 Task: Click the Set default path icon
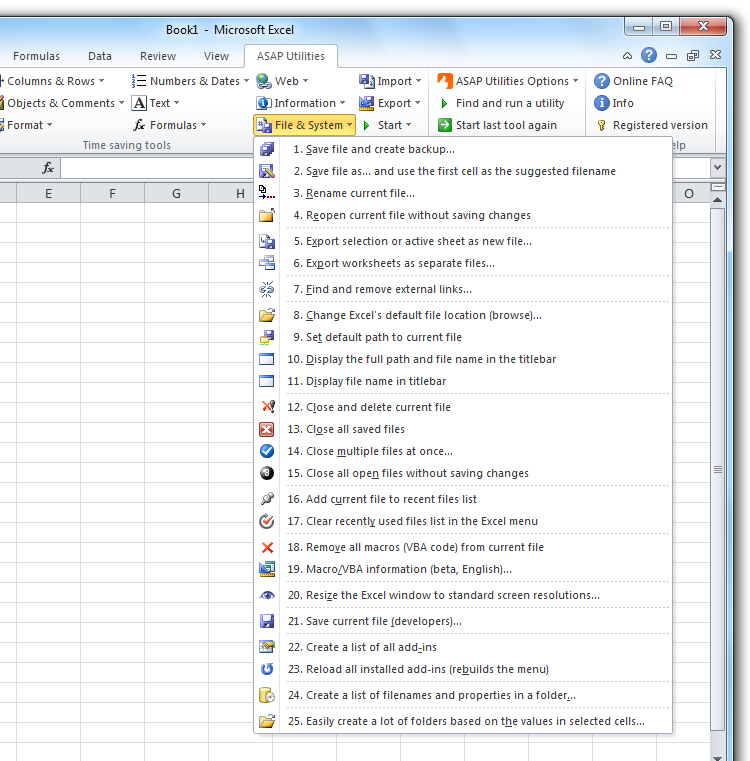(267, 337)
